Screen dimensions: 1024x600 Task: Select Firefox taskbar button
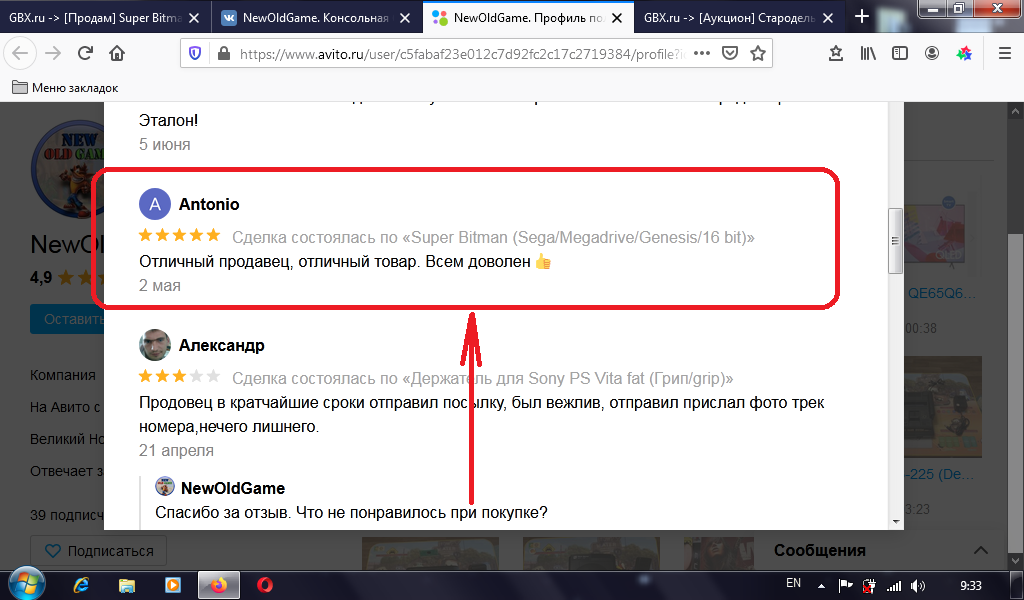219,585
